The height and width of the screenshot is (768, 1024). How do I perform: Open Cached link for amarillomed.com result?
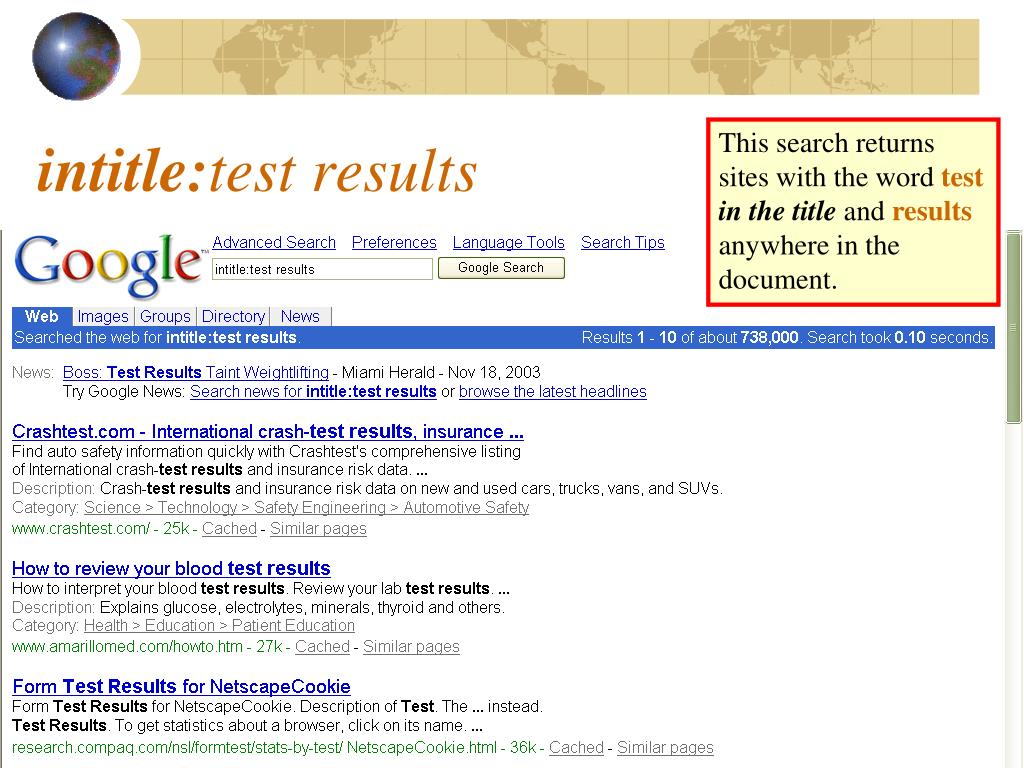[x=323, y=647]
